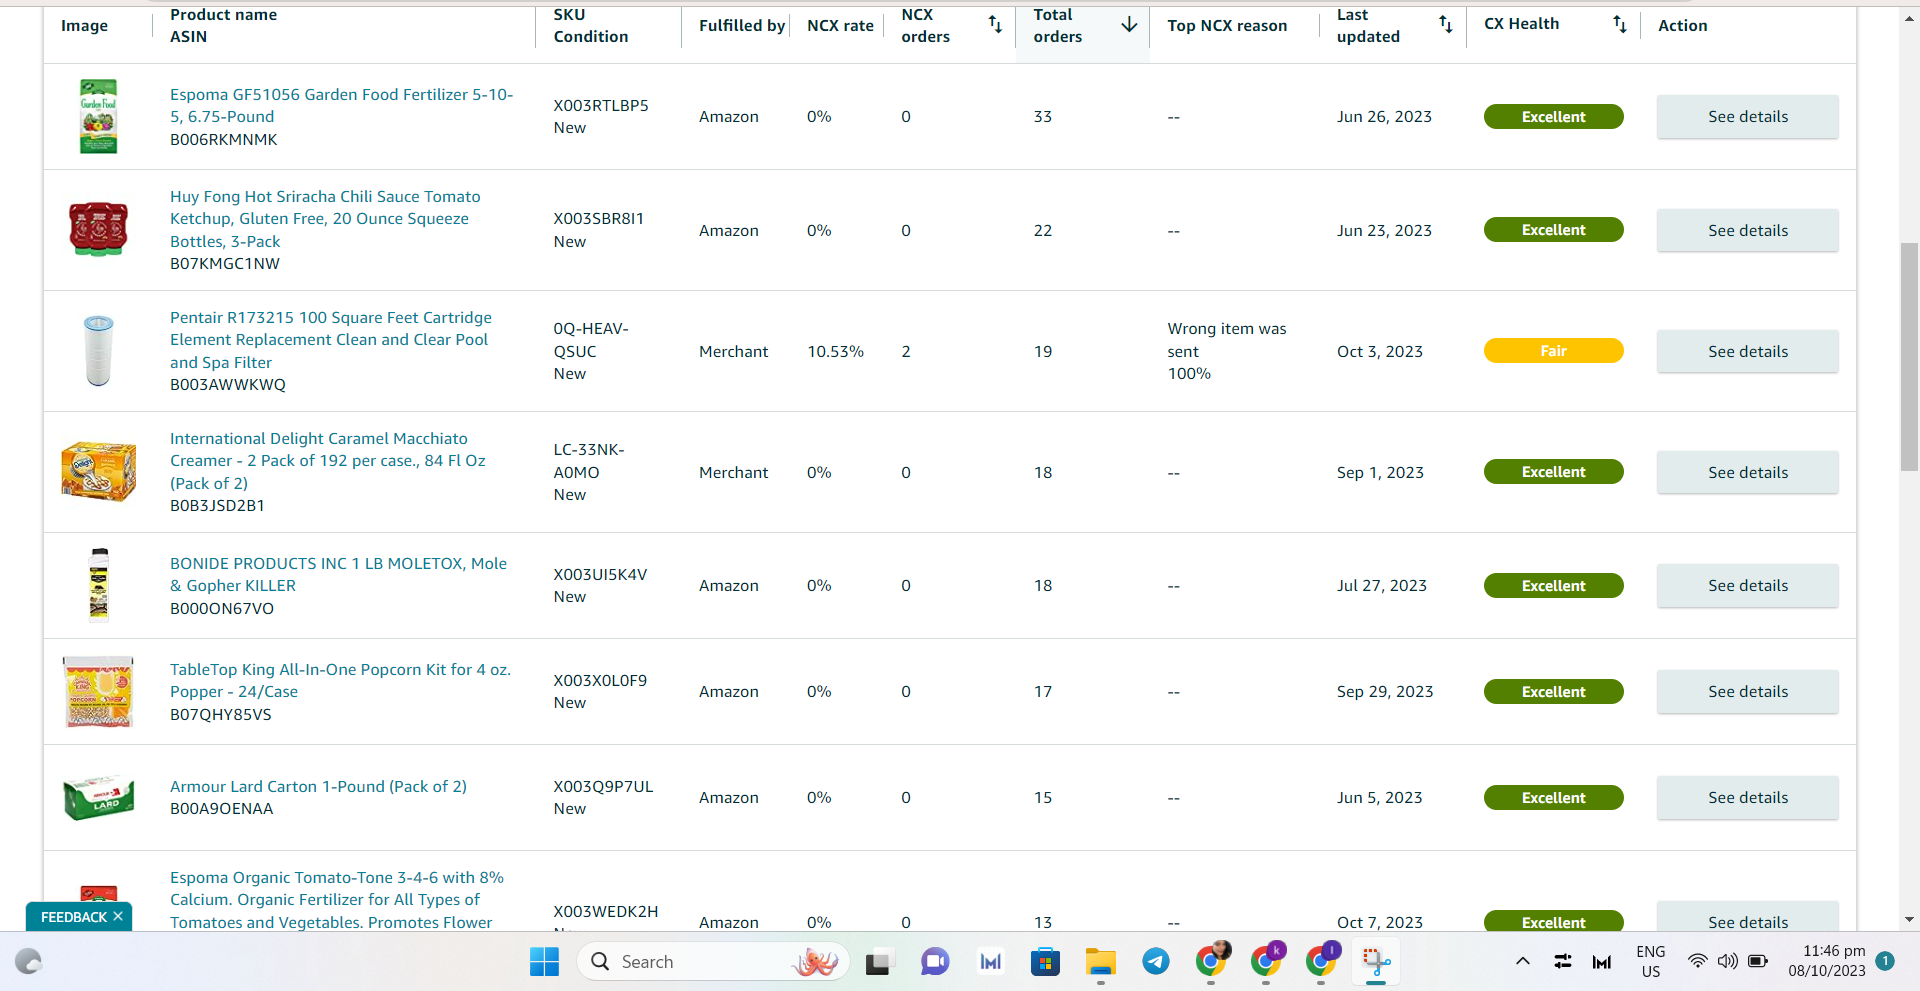The height and width of the screenshot is (991, 1920).
Task: Select the "Wrong item was sent" NCX reason
Action: pyautogui.click(x=1227, y=340)
